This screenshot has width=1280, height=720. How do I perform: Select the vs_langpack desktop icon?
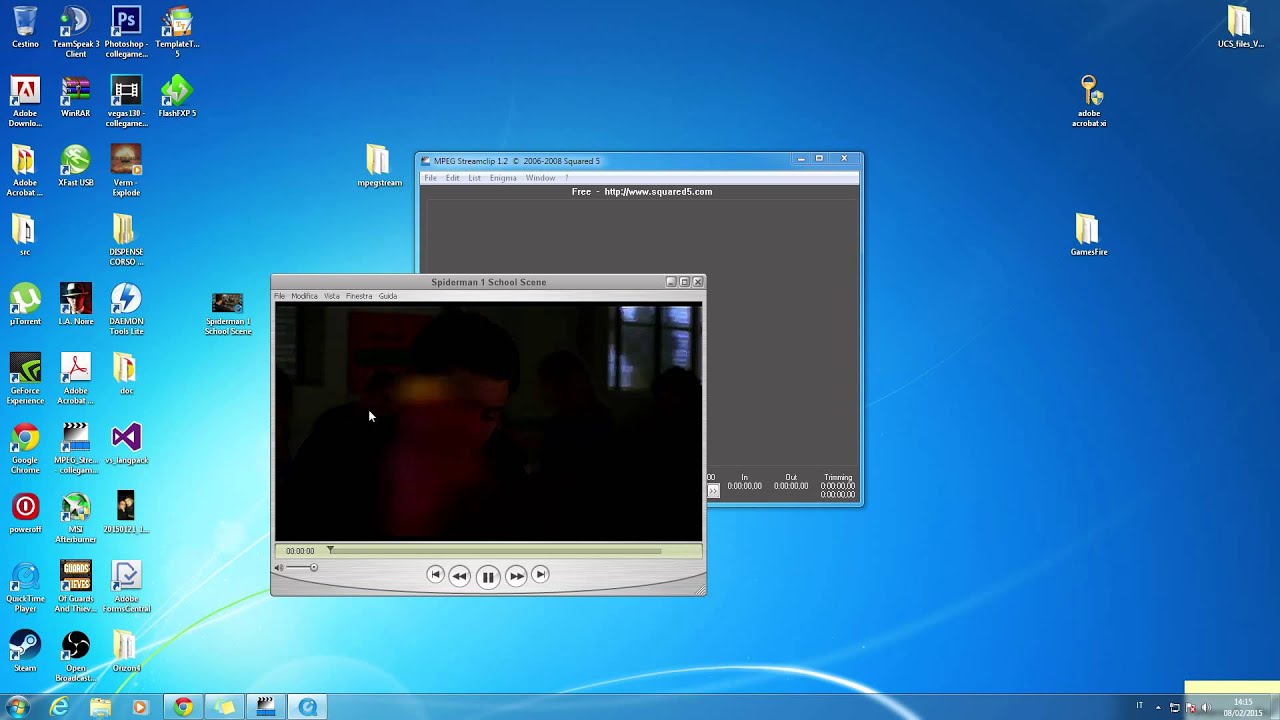[x=126, y=444]
